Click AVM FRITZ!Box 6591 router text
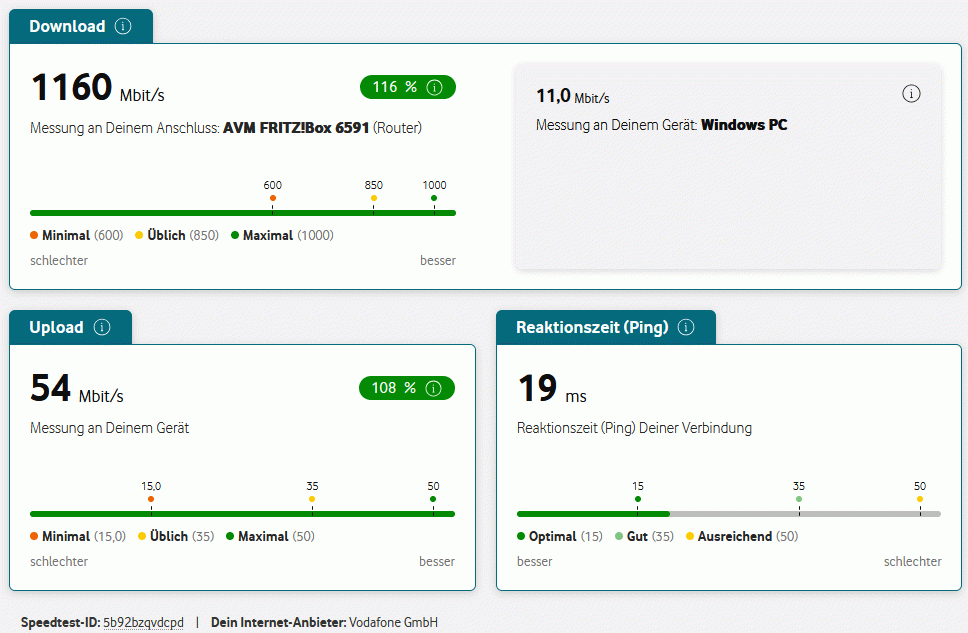 coord(296,128)
